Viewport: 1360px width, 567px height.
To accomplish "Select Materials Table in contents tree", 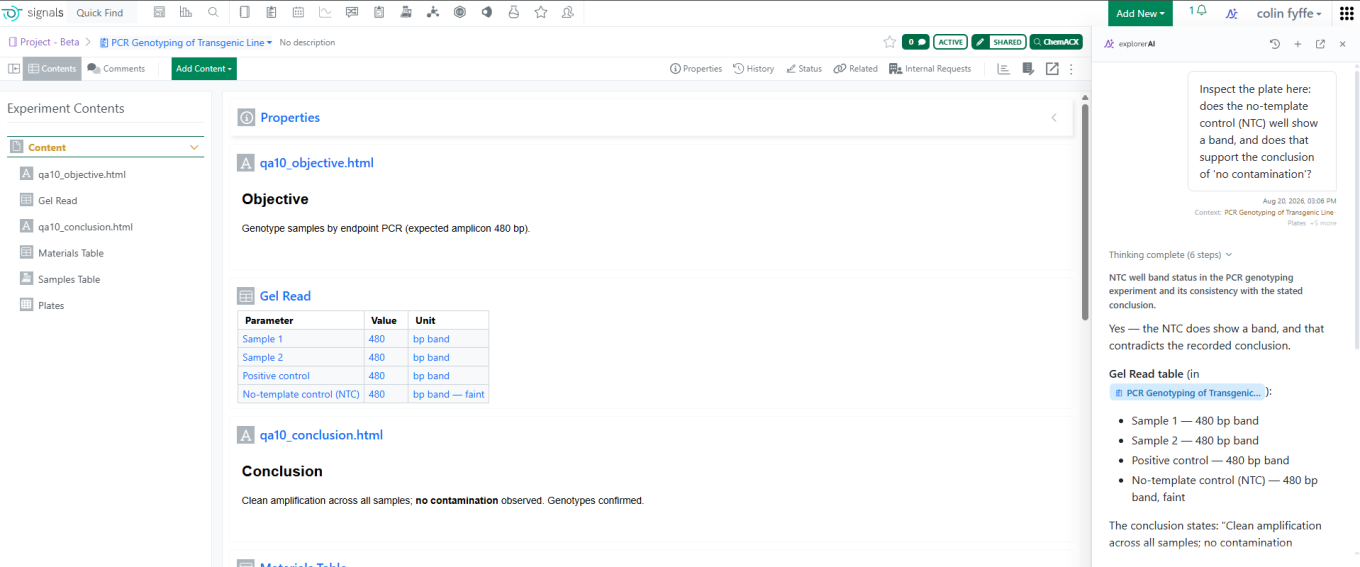I will click(71, 253).
